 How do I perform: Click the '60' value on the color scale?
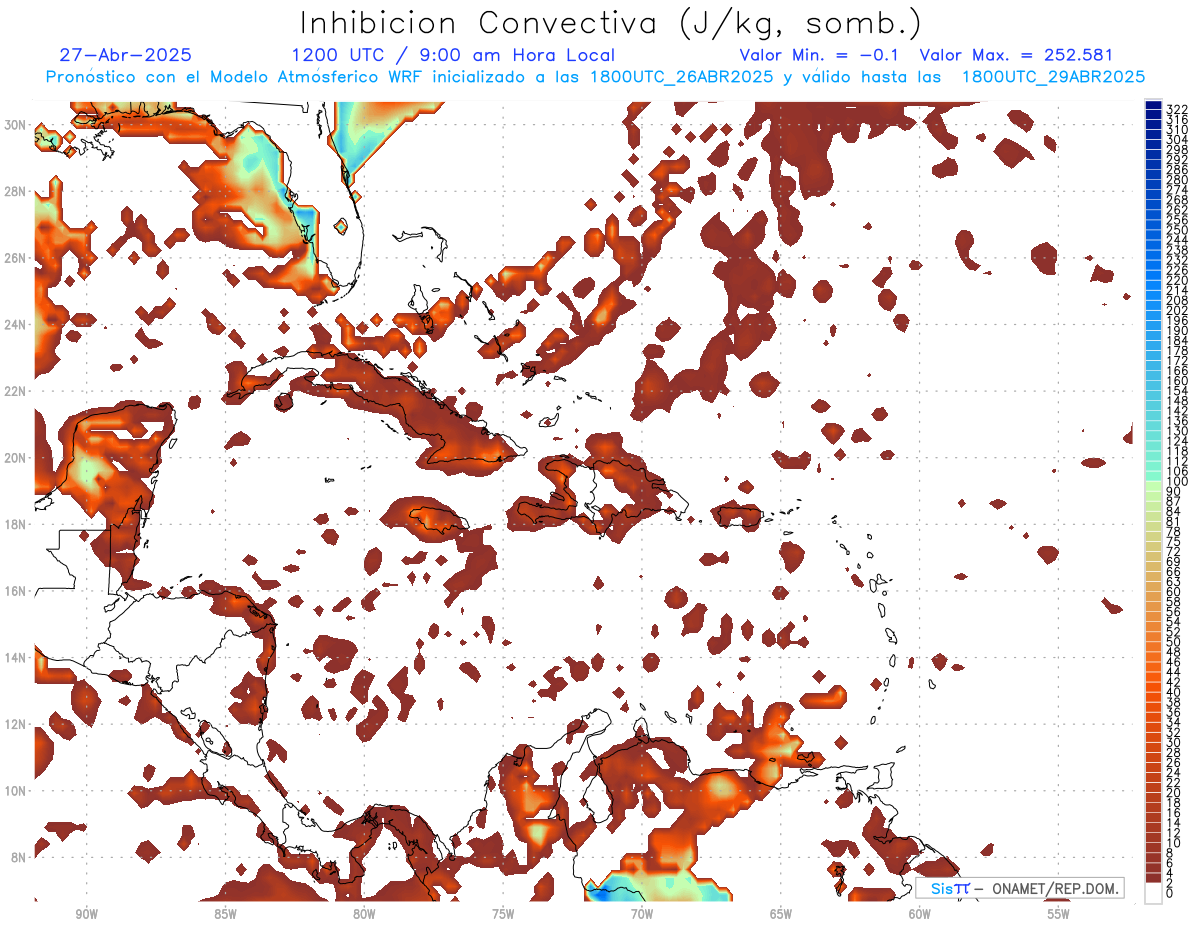tap(1173, 591)
